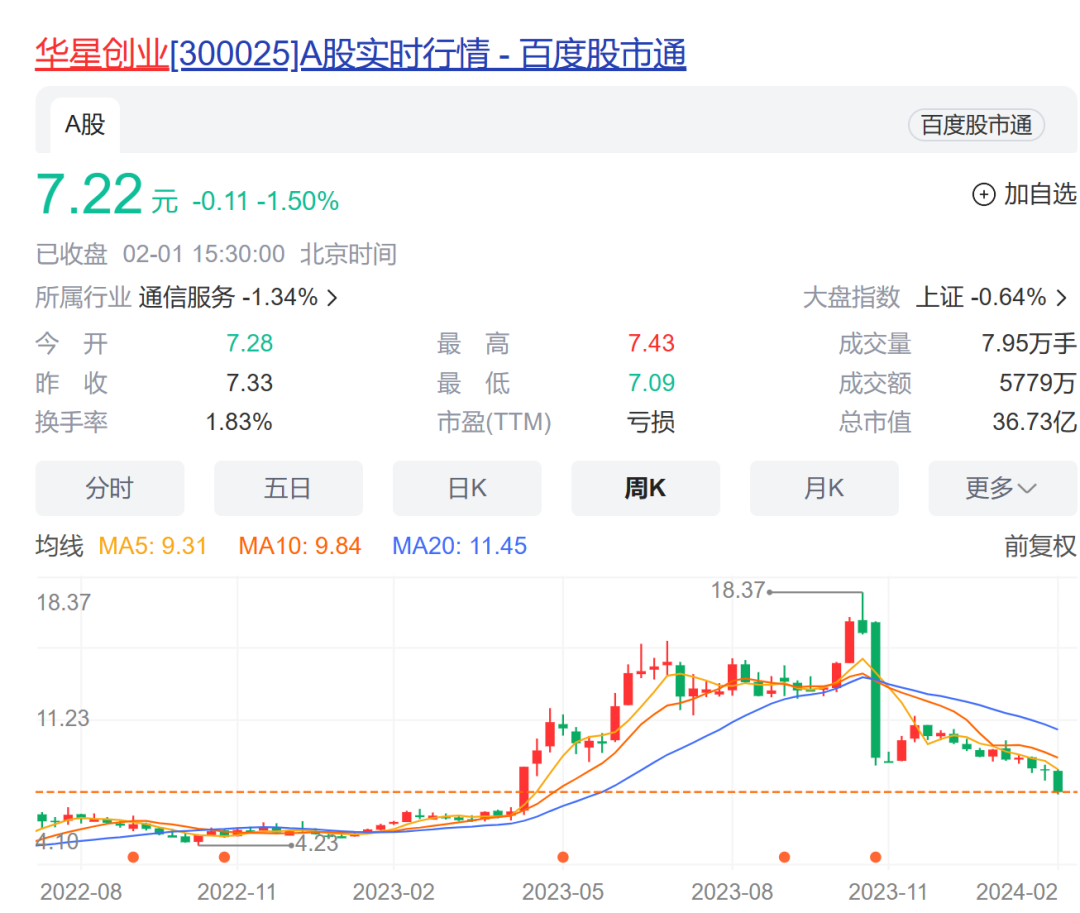Click the 换手率 value 1.83%
The width and height of the screenshot is (1080, 913).
(x=239, y=421)
